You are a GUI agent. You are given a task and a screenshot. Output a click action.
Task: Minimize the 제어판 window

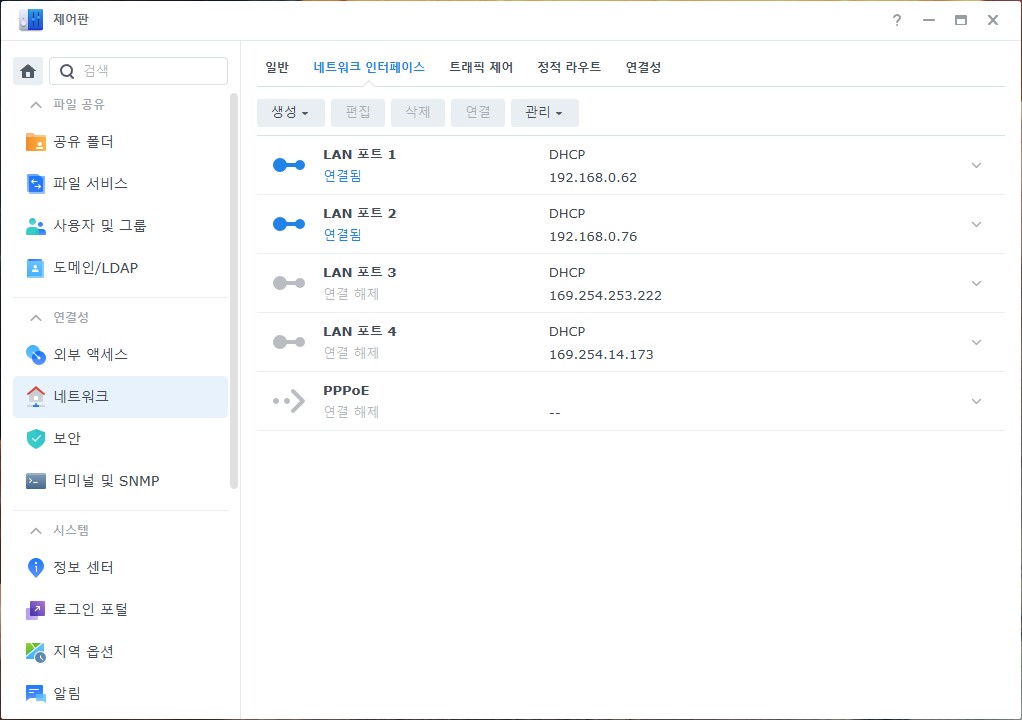[x=929, y=20]
